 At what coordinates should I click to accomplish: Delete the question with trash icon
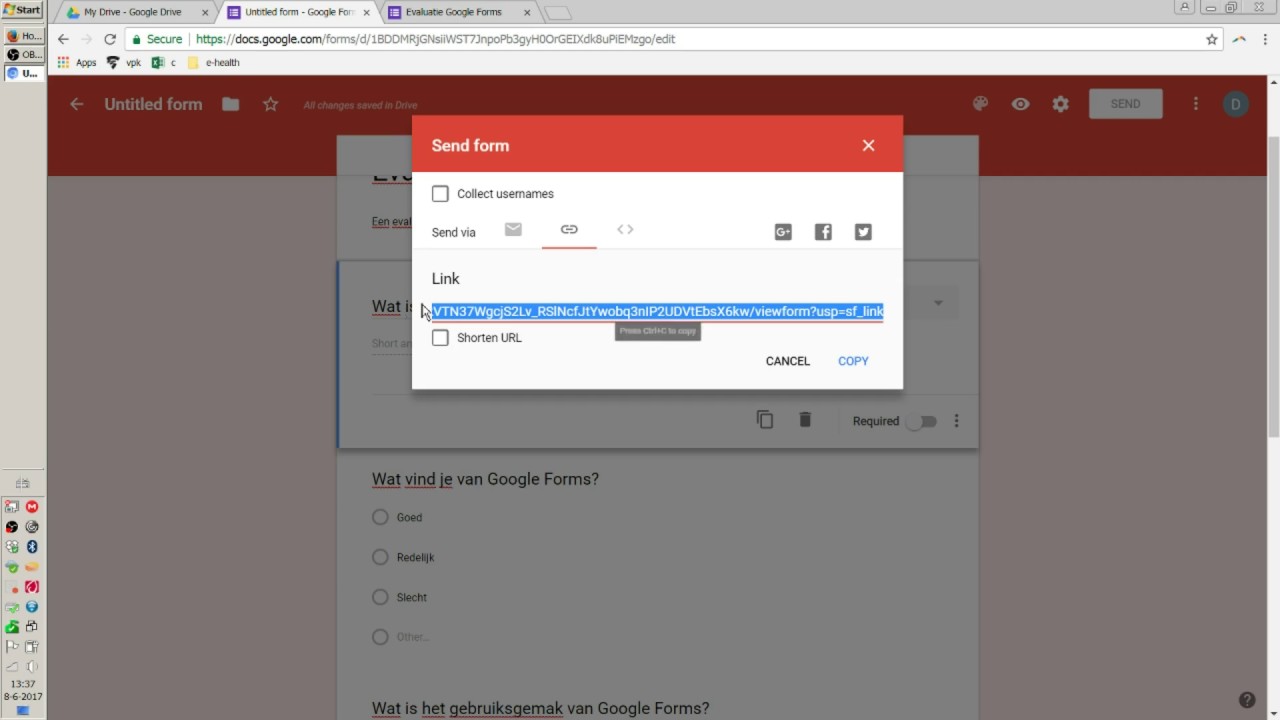805,420
